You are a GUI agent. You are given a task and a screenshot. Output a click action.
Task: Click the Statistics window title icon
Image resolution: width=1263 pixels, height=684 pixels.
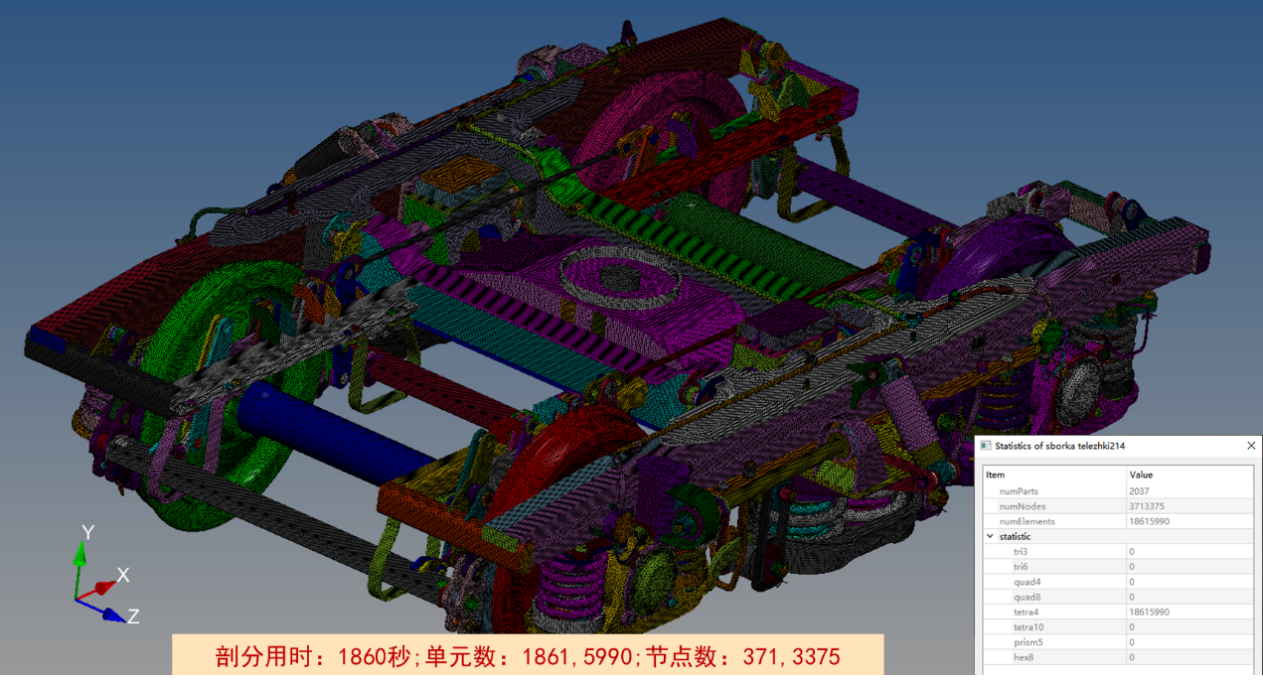click(986, 446)
